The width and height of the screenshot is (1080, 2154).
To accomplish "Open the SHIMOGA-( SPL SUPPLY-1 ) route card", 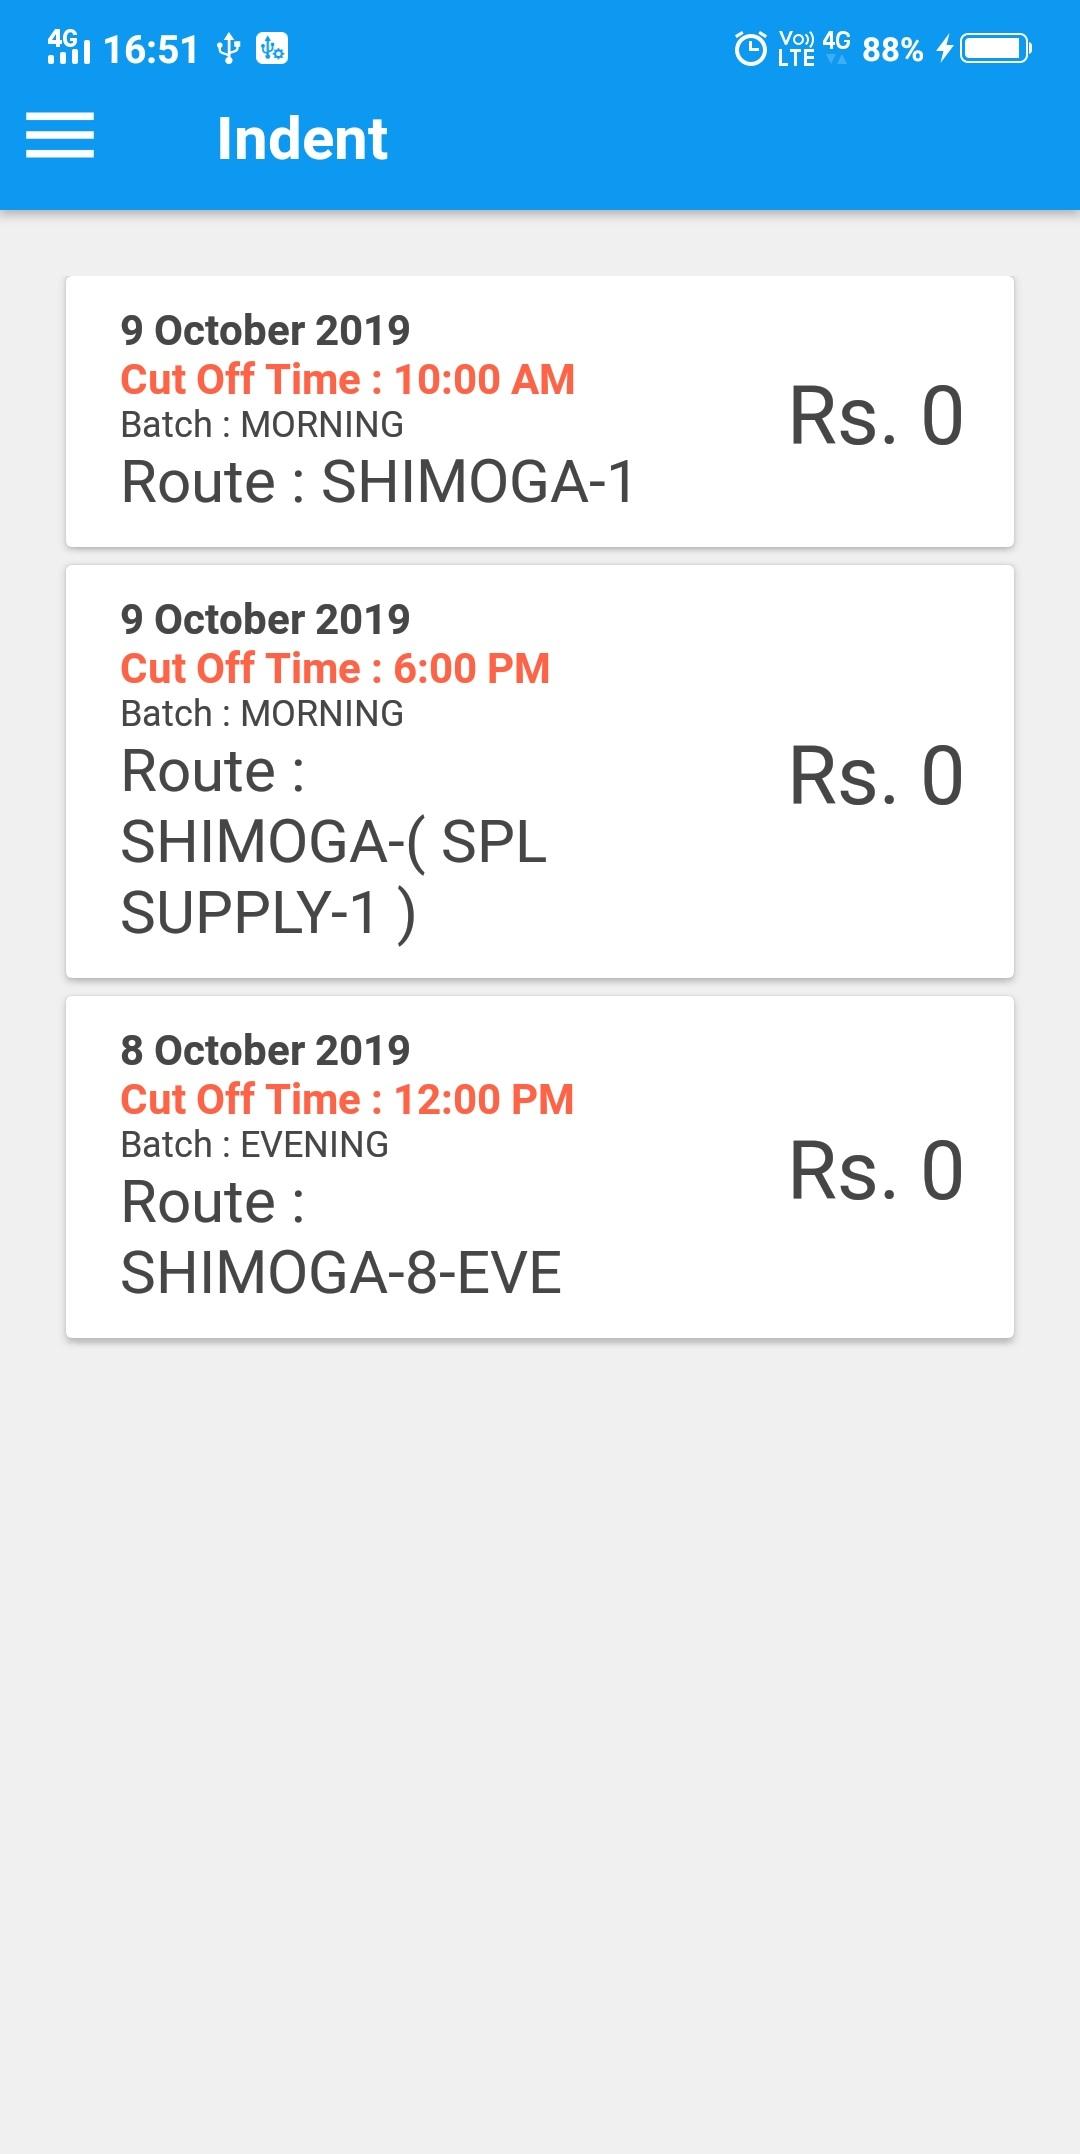I will pyautogui.click(x=540, y=771).
